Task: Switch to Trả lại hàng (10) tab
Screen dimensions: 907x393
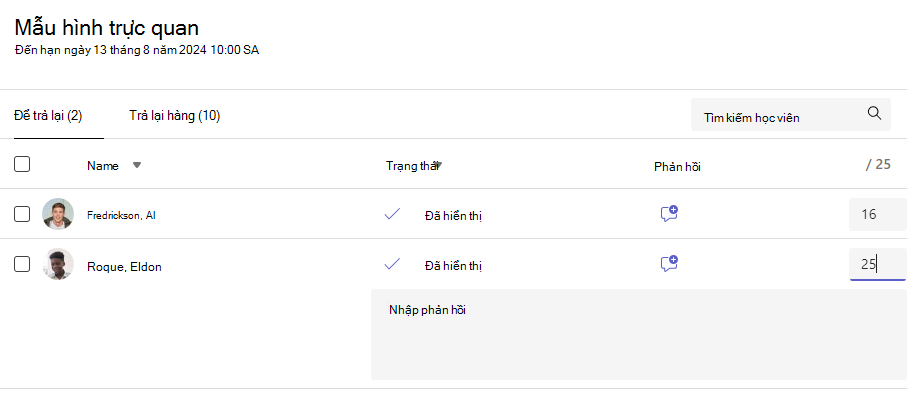Action: [x=175, y=116]
